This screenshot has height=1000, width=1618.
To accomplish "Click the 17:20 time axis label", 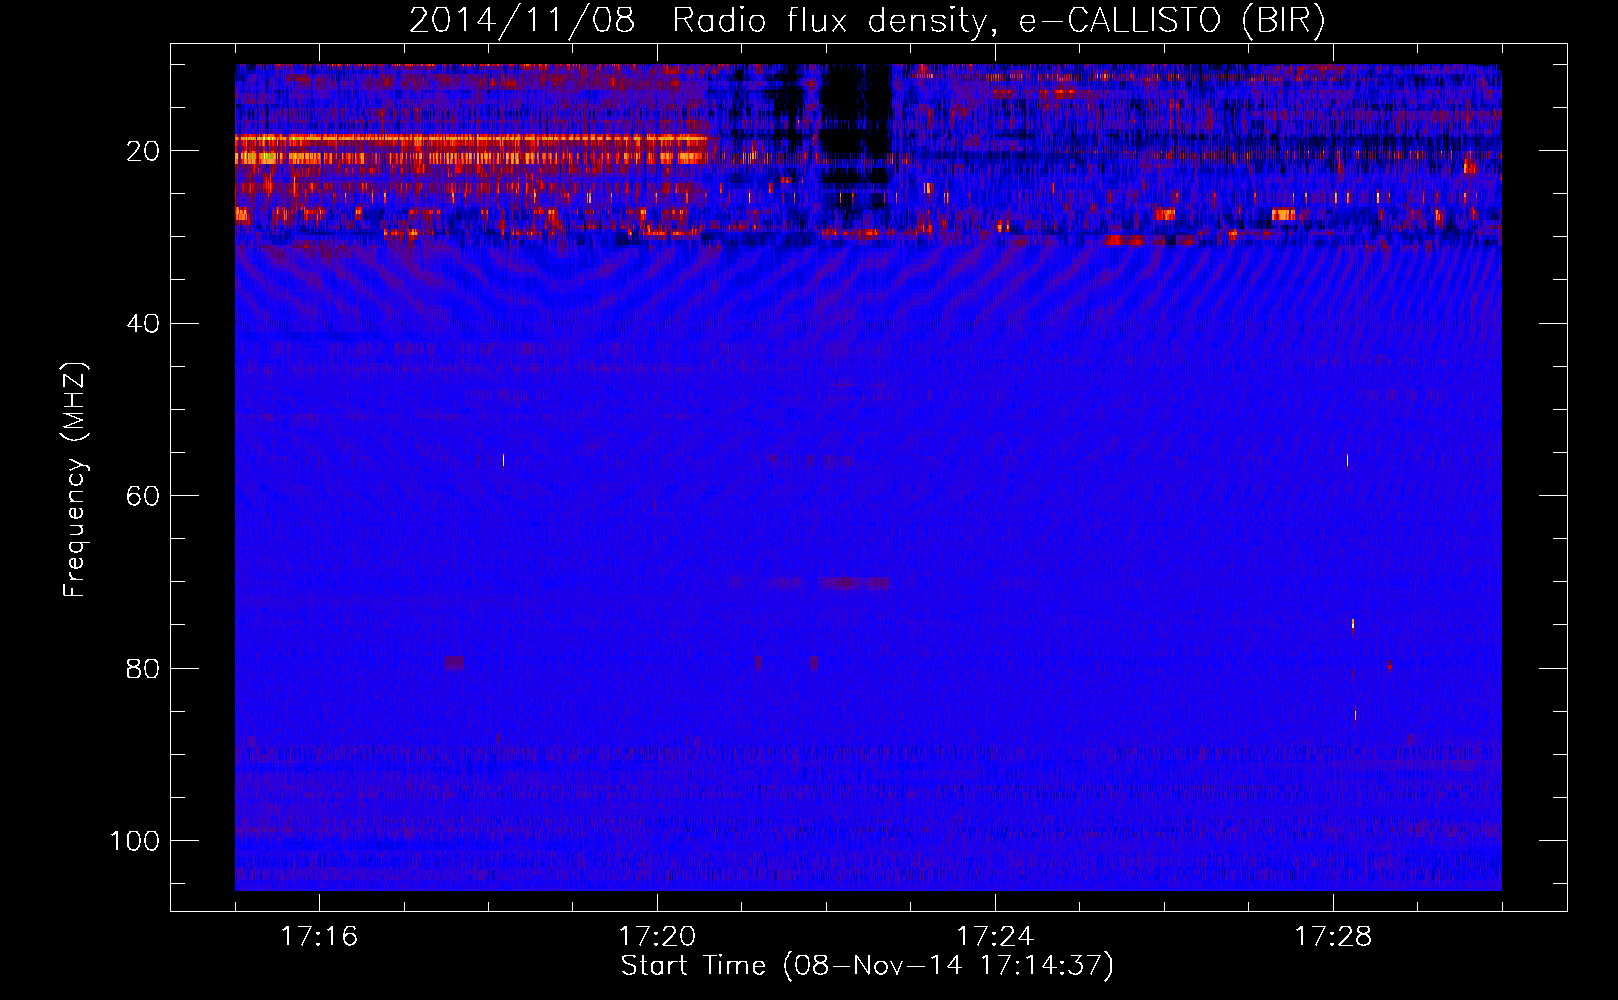I will 657,936.
